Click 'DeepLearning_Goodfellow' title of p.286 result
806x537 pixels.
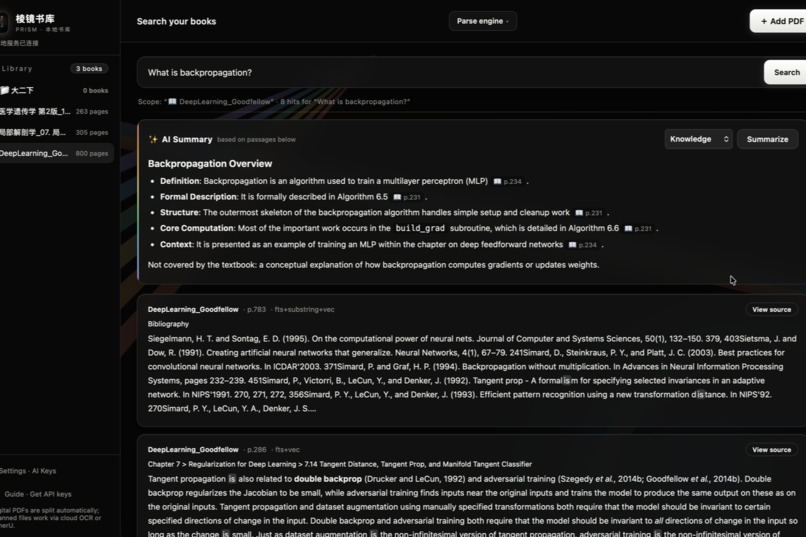(193, 450)
